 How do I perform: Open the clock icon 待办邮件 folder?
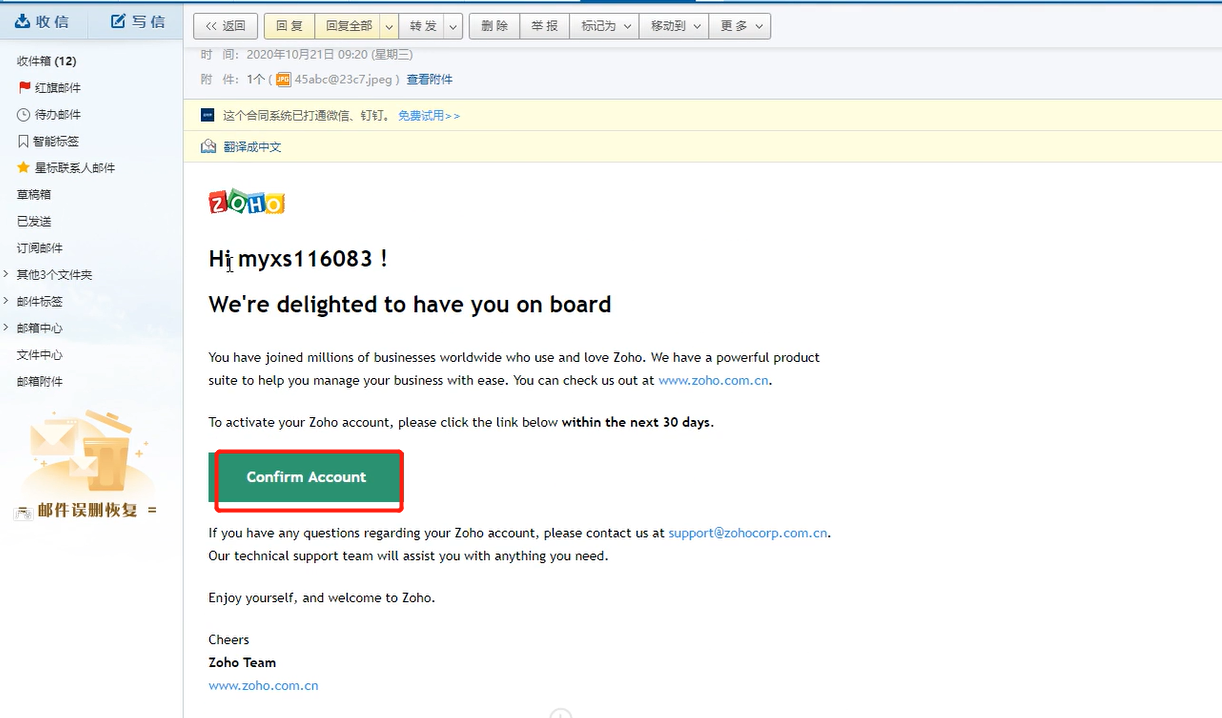[x=25, y=115]
